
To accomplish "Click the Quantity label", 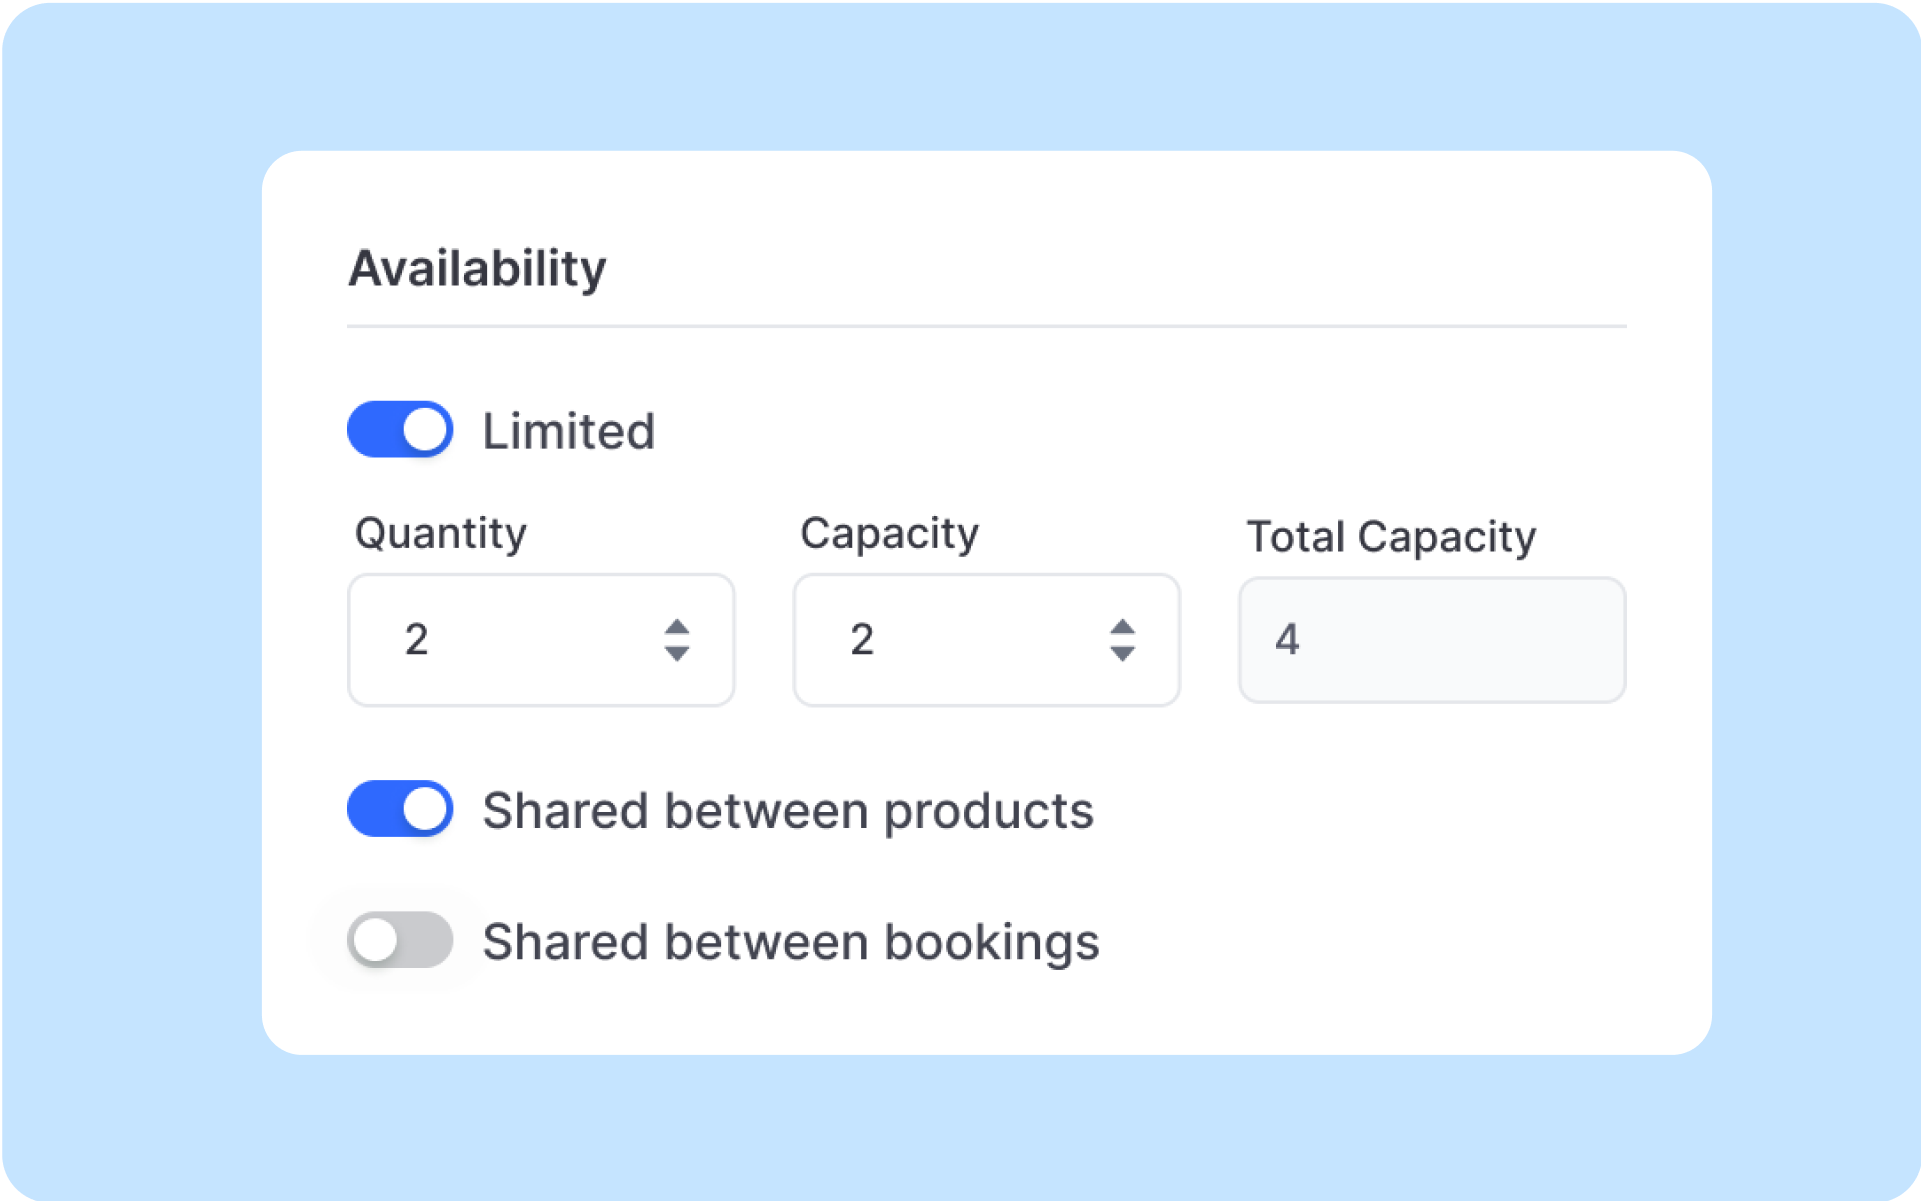I will pos(440,532).
